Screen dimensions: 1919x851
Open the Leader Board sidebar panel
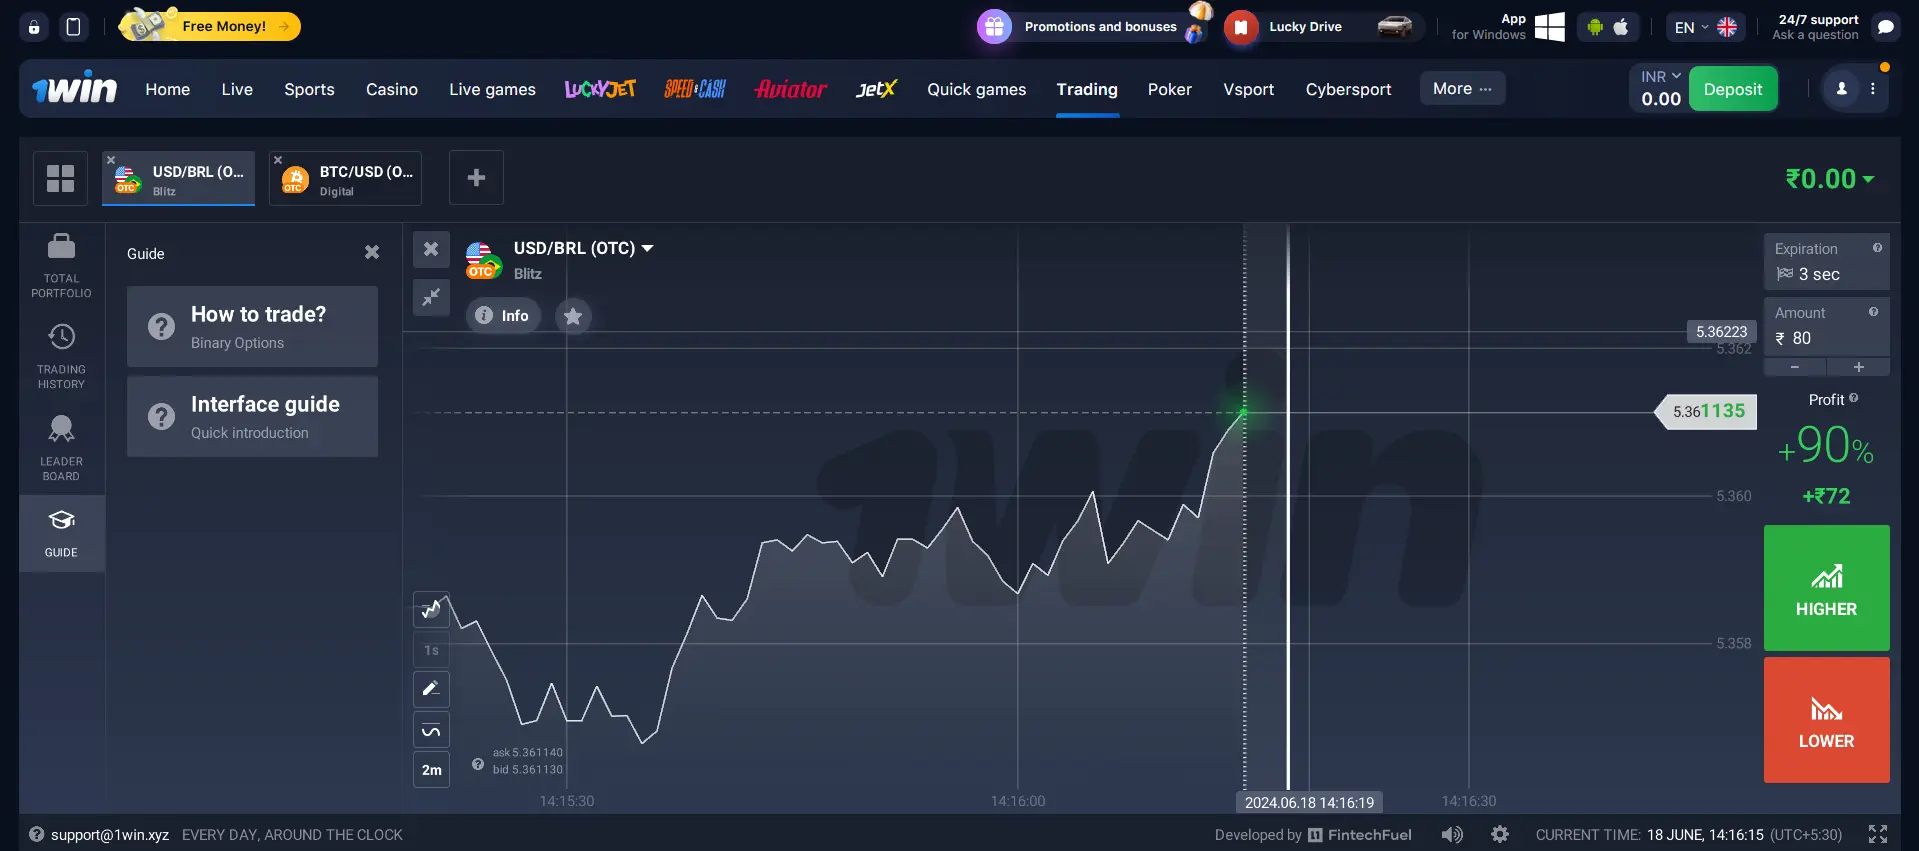[61, 448]
